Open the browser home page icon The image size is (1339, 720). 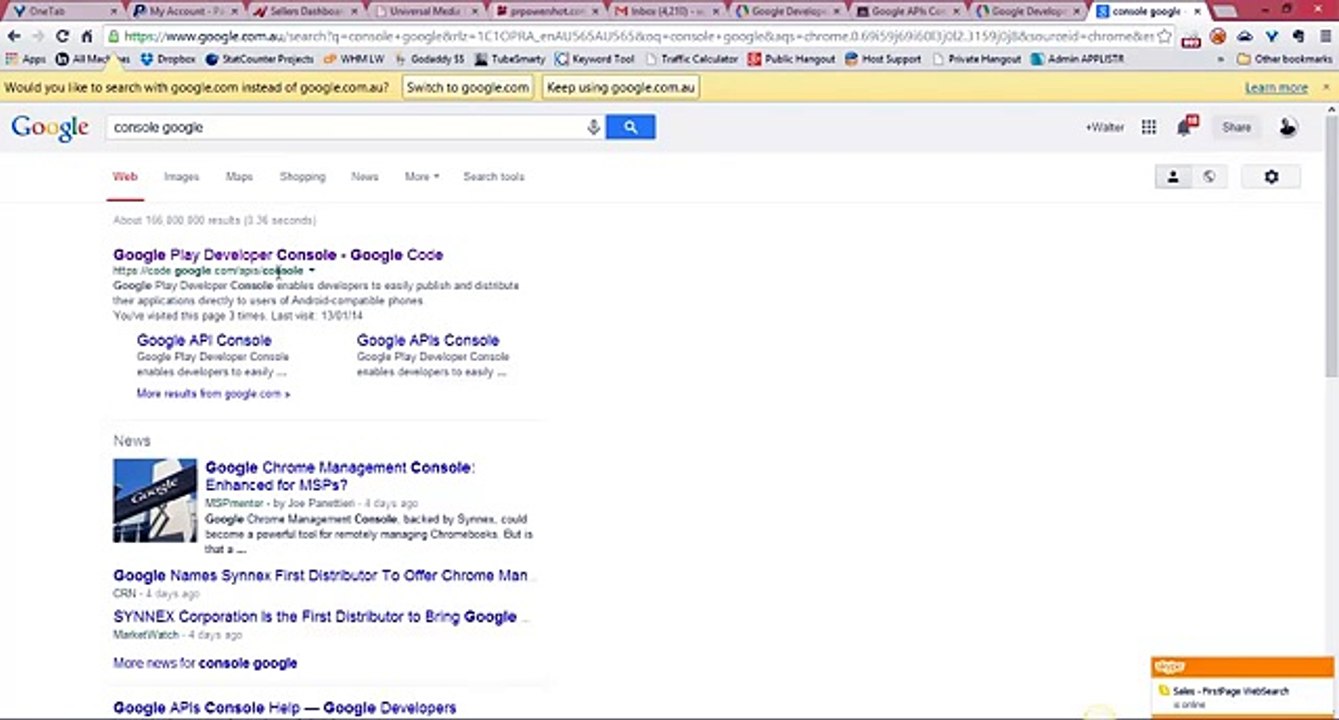(87, 36)
